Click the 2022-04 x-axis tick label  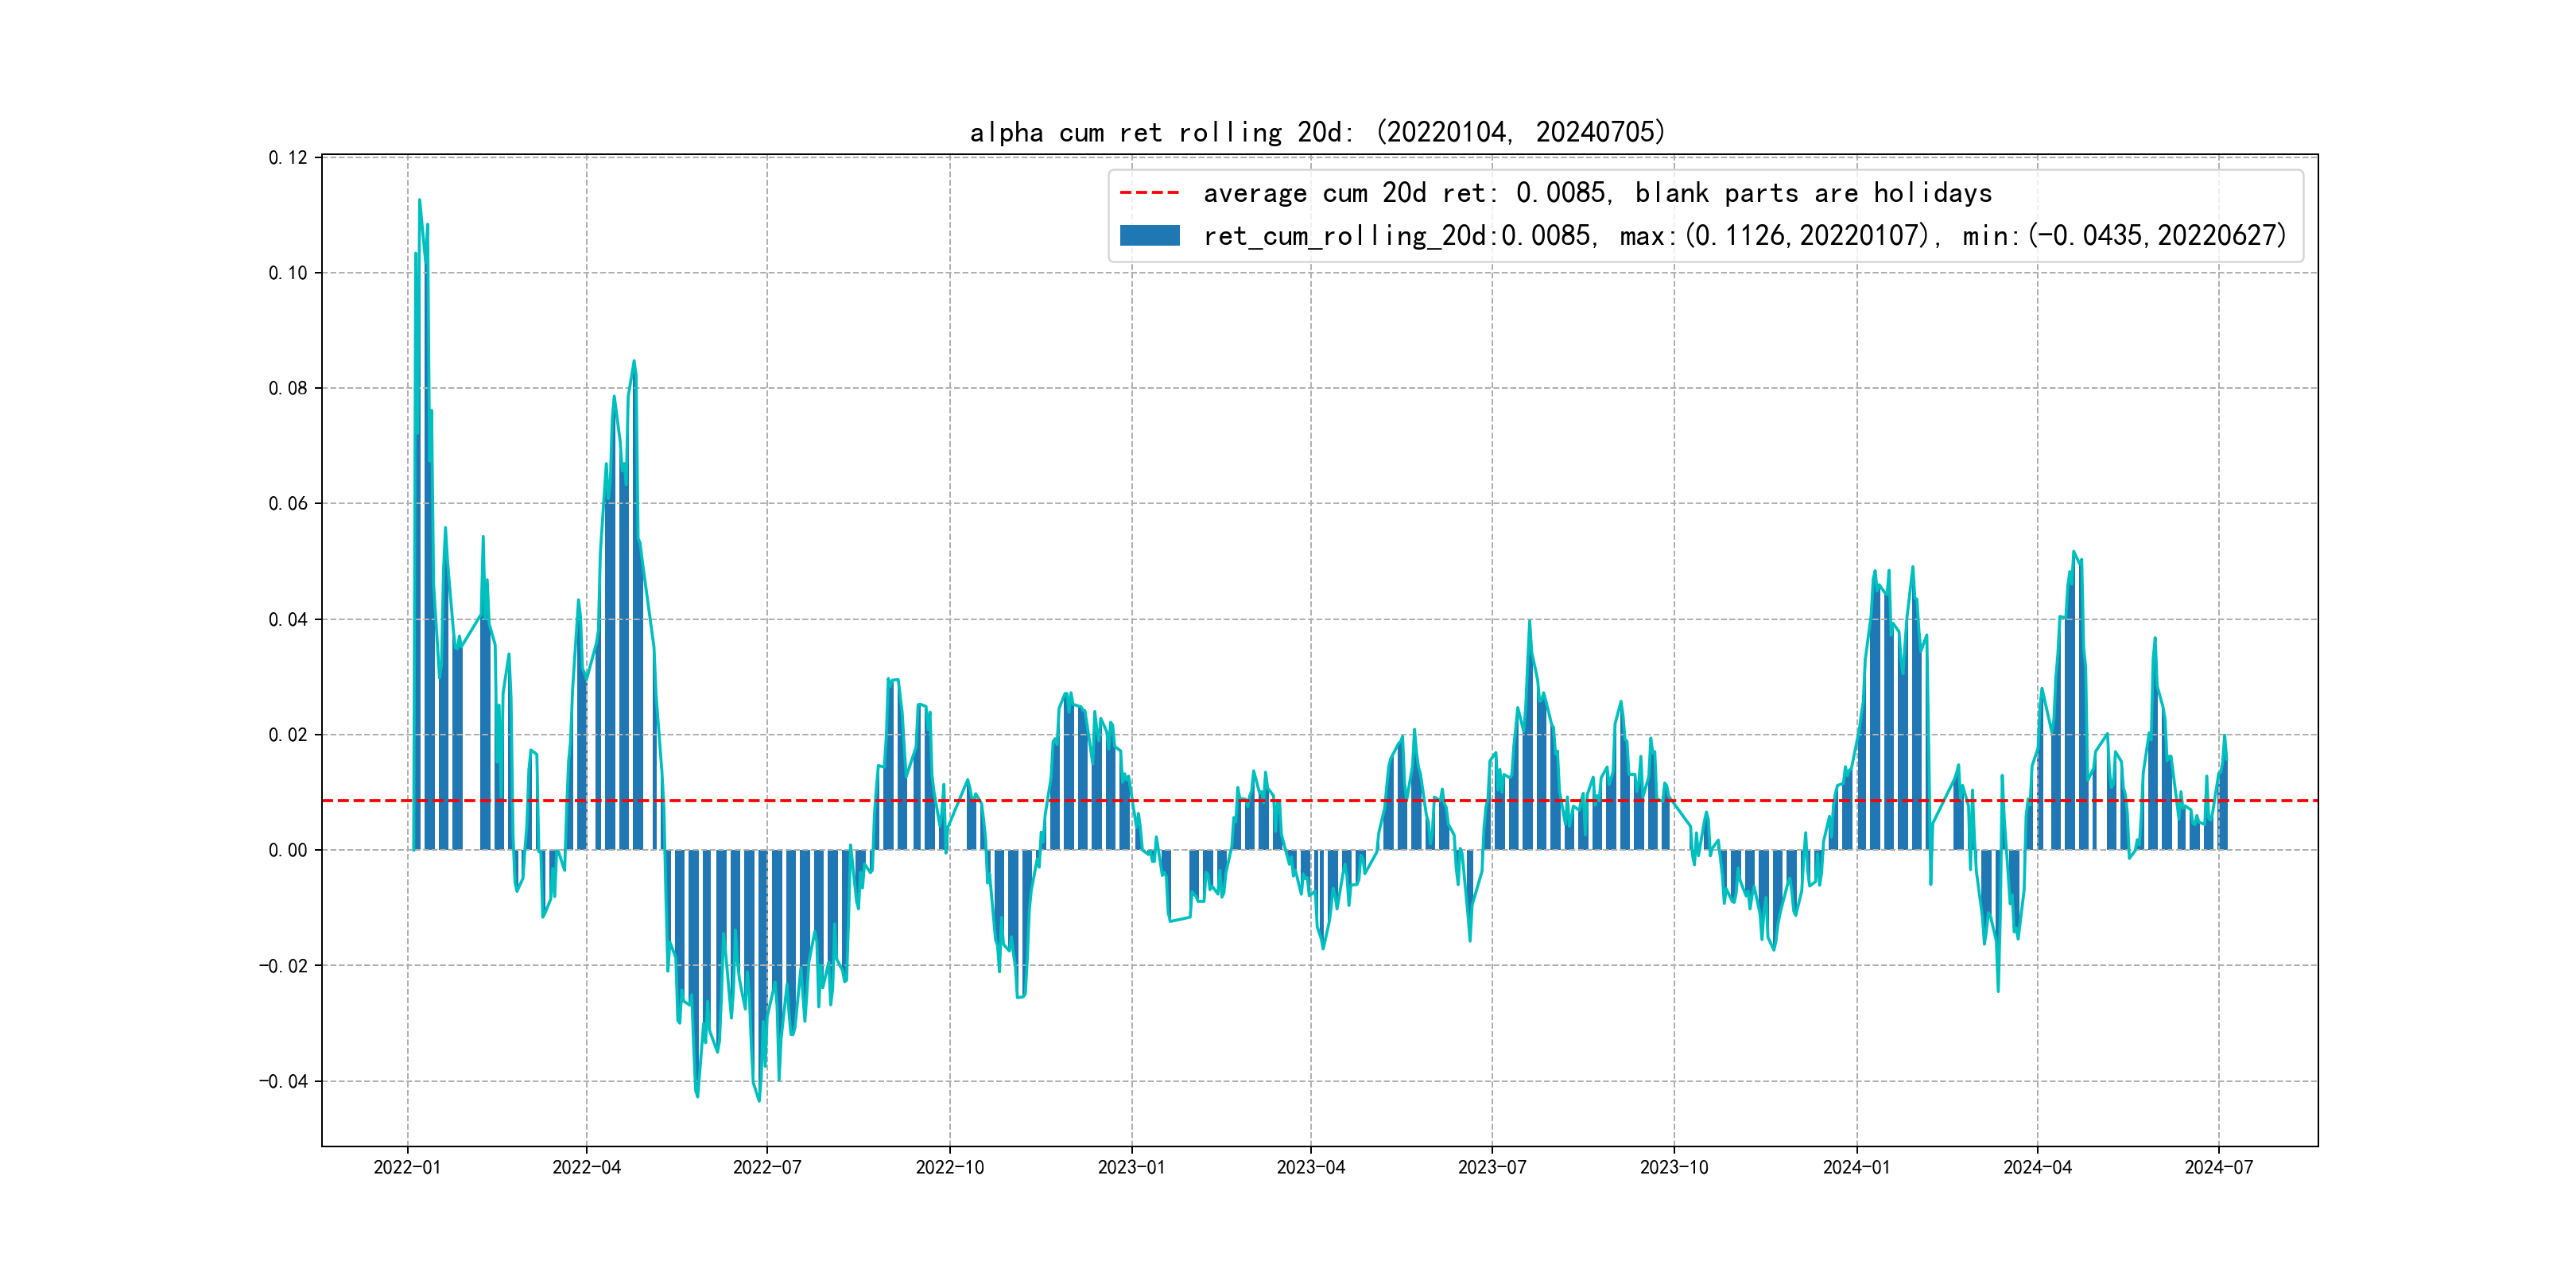point(587,1167)
